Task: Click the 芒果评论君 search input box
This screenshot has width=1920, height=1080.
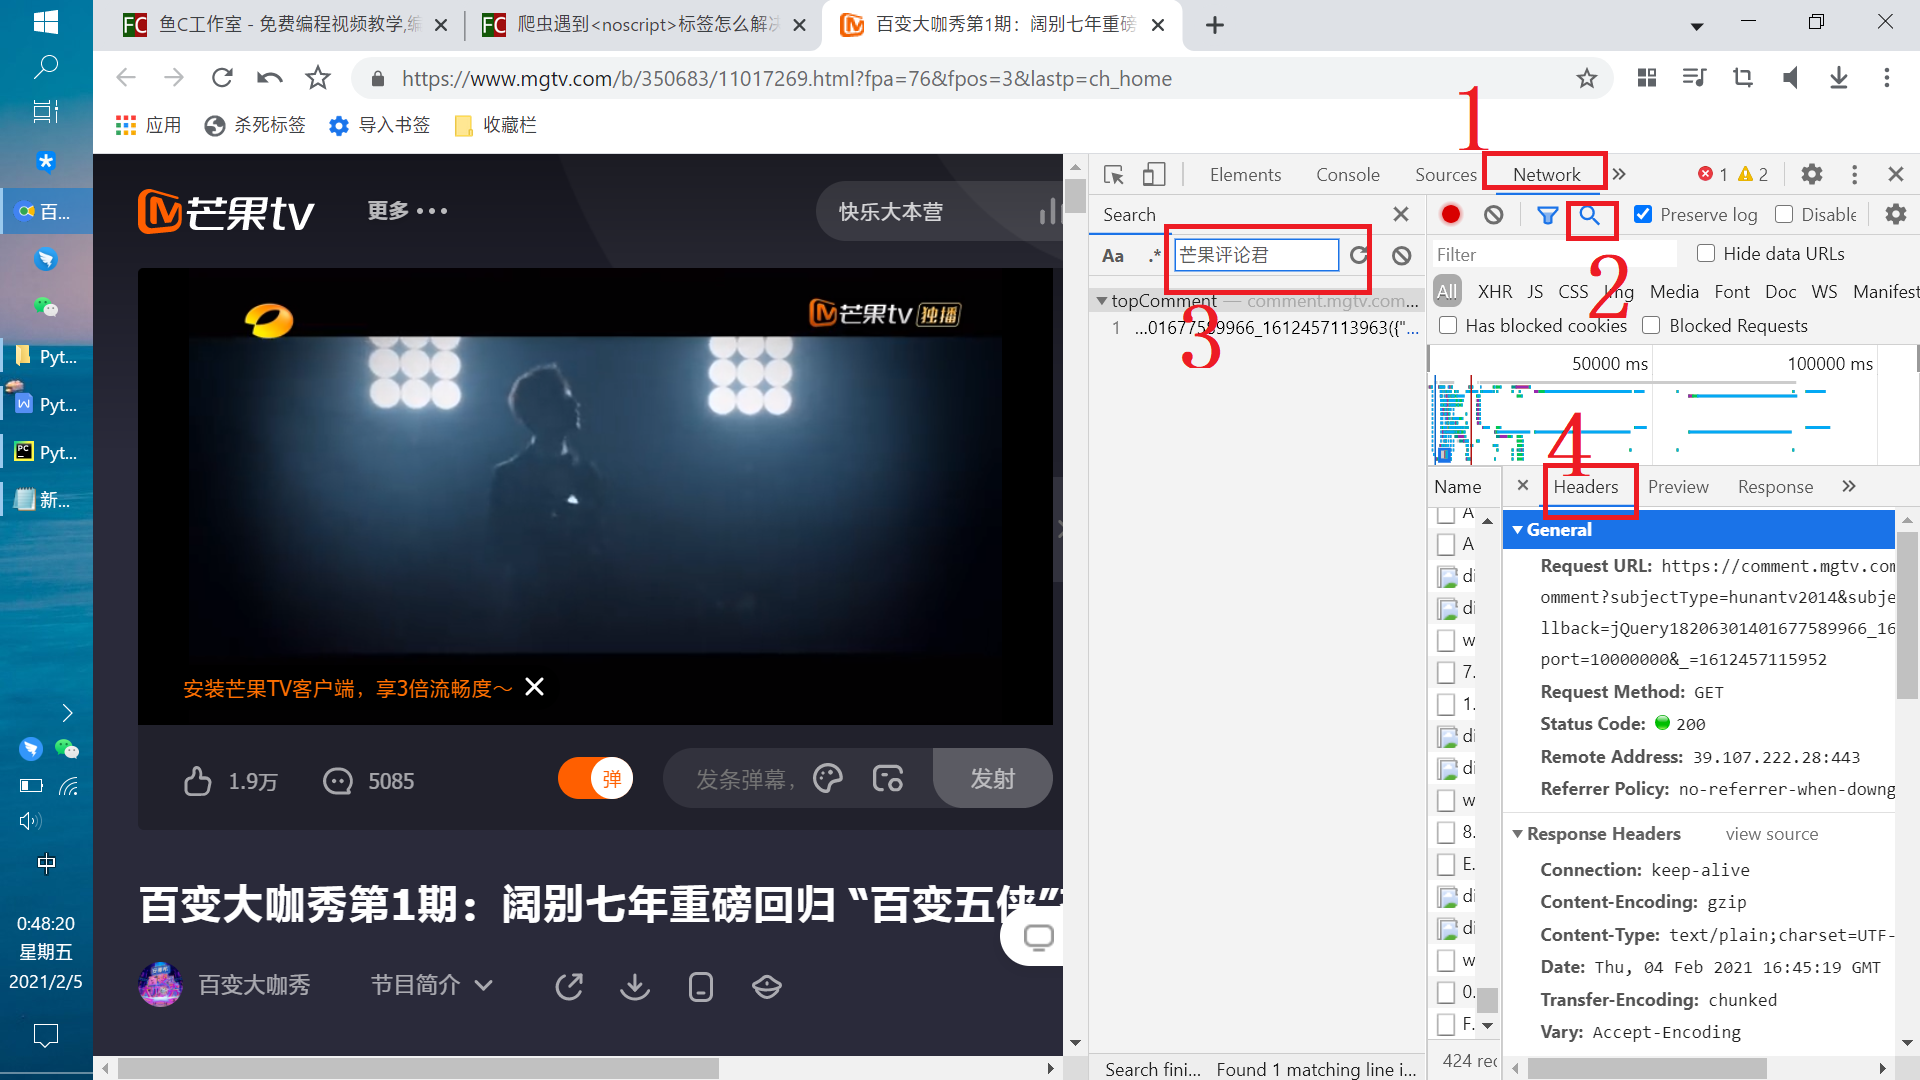Action: click(x=1256, y=255)
